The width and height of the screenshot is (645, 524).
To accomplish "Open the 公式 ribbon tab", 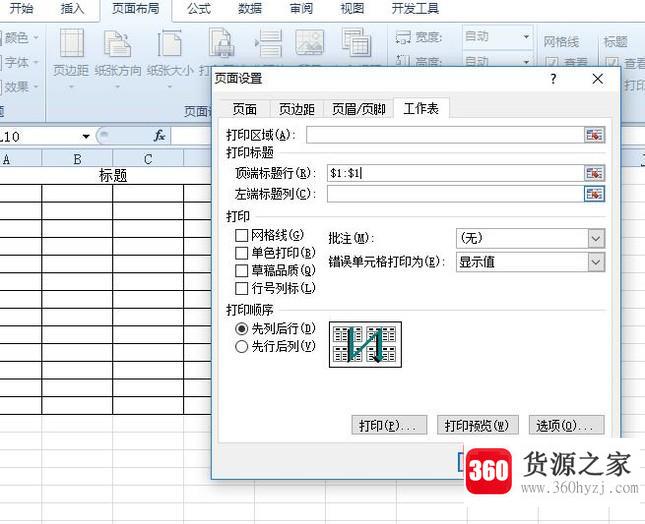I will point(199,8).
